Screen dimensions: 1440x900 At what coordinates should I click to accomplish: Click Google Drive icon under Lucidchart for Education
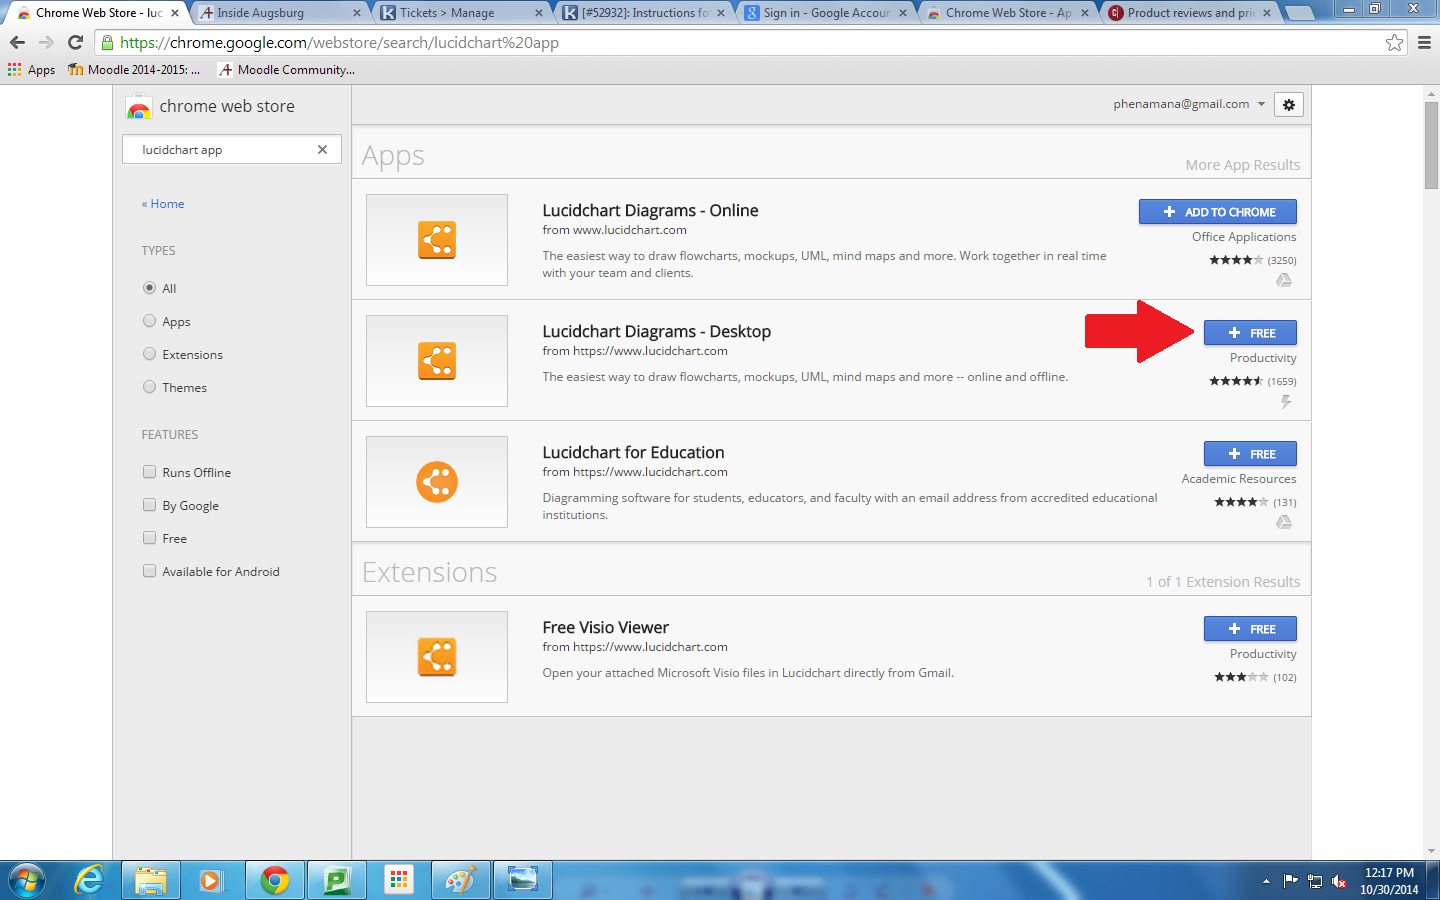(x=1284, y=523)
